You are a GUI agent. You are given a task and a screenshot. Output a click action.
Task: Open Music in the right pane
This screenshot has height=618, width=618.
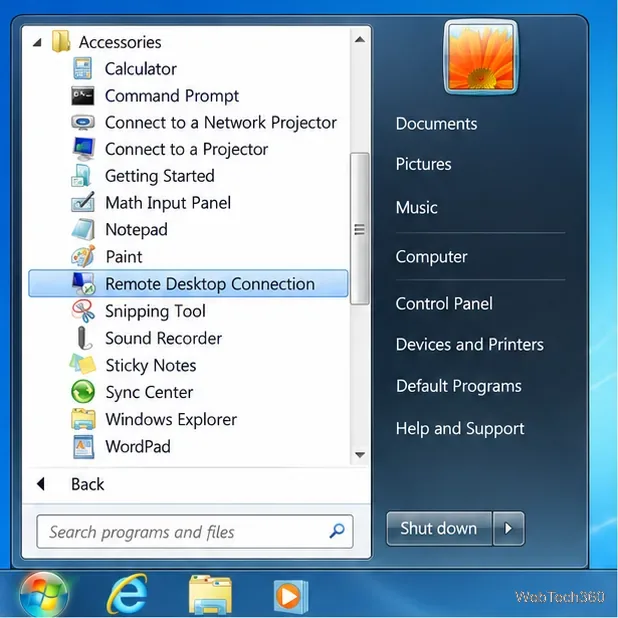[417, 207]
